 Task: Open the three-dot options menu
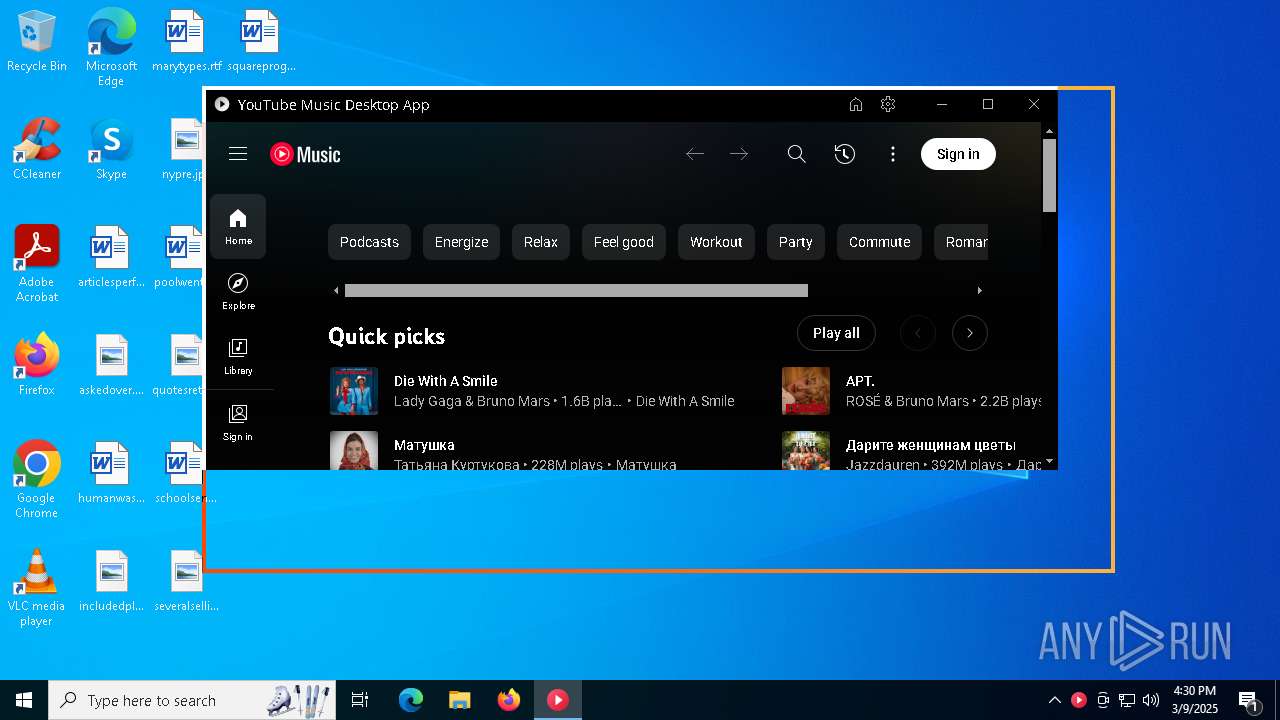(893, 154)
